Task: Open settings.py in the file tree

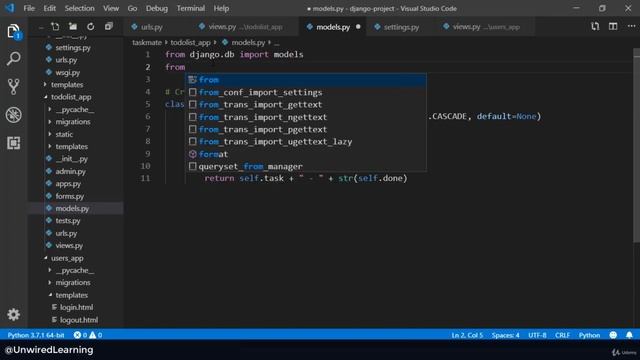Action: (x=73, y=47)
